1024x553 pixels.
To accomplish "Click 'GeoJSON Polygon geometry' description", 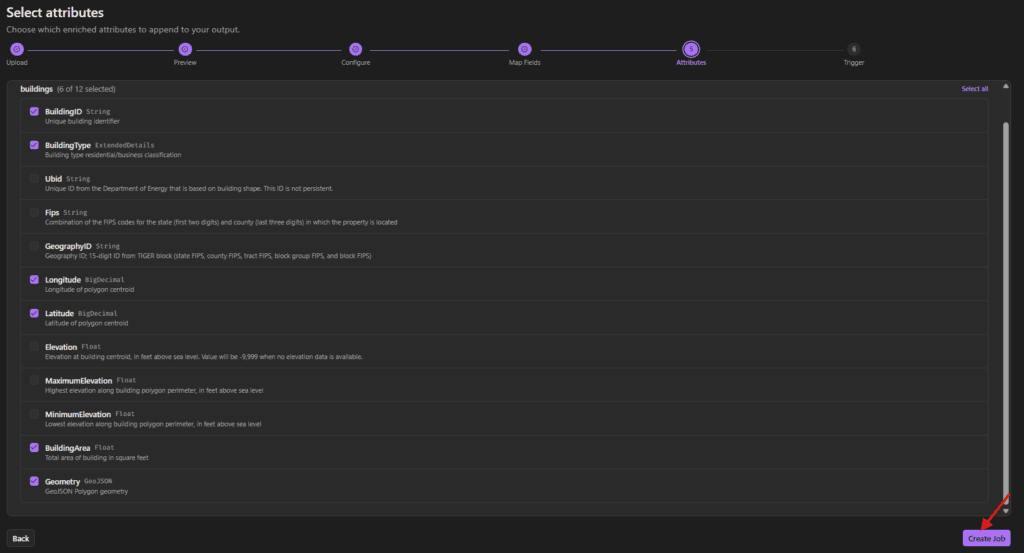I will click(86, 492).
